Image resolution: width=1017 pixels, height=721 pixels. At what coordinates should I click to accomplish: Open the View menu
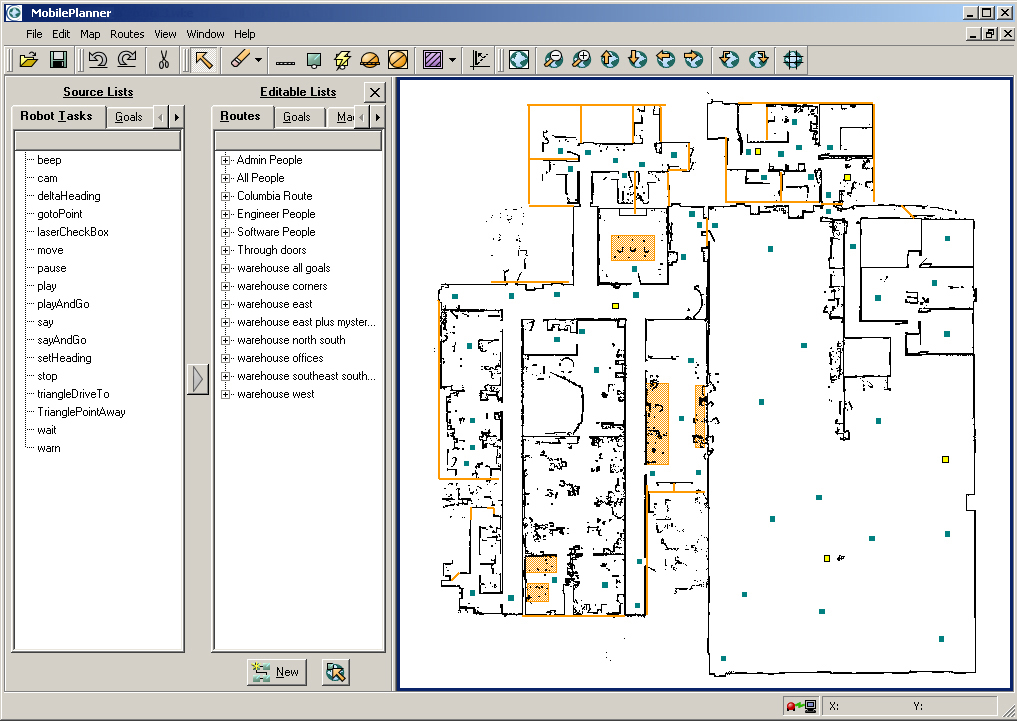165,34
